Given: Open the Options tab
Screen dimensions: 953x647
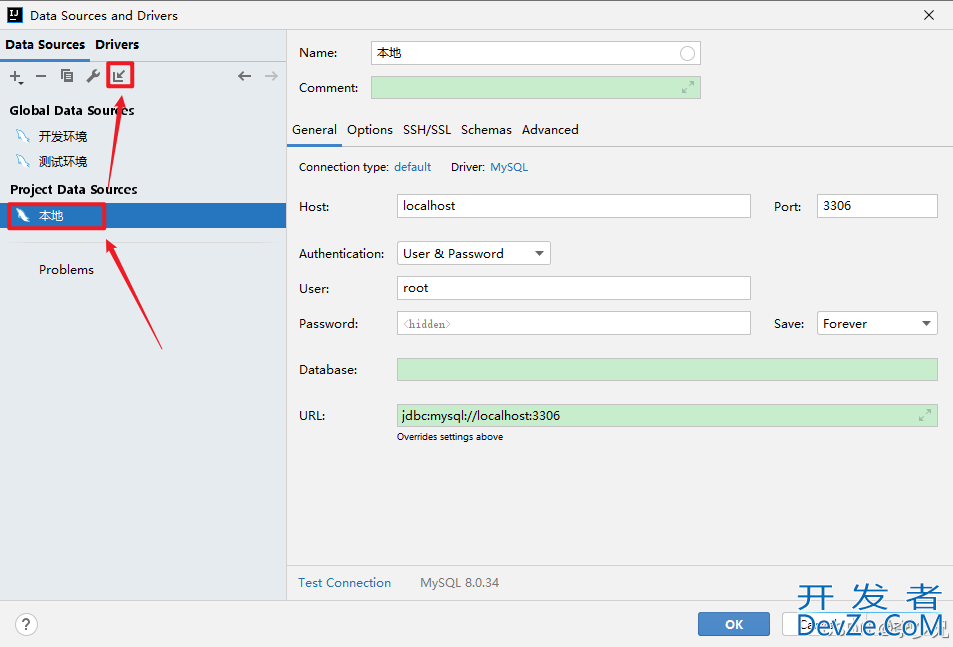Looking at the screenshot, I should pyautogui.click(x=370, y=130).
